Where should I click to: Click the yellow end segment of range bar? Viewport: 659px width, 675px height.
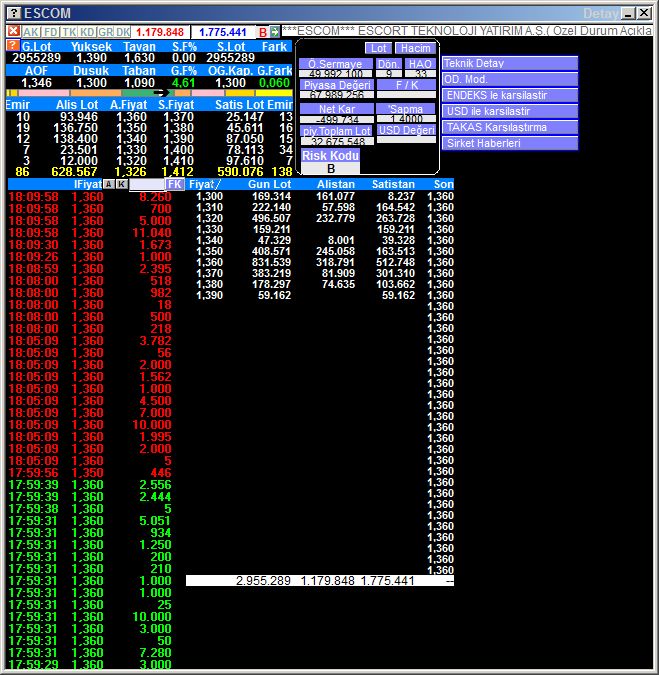[274, 93]
